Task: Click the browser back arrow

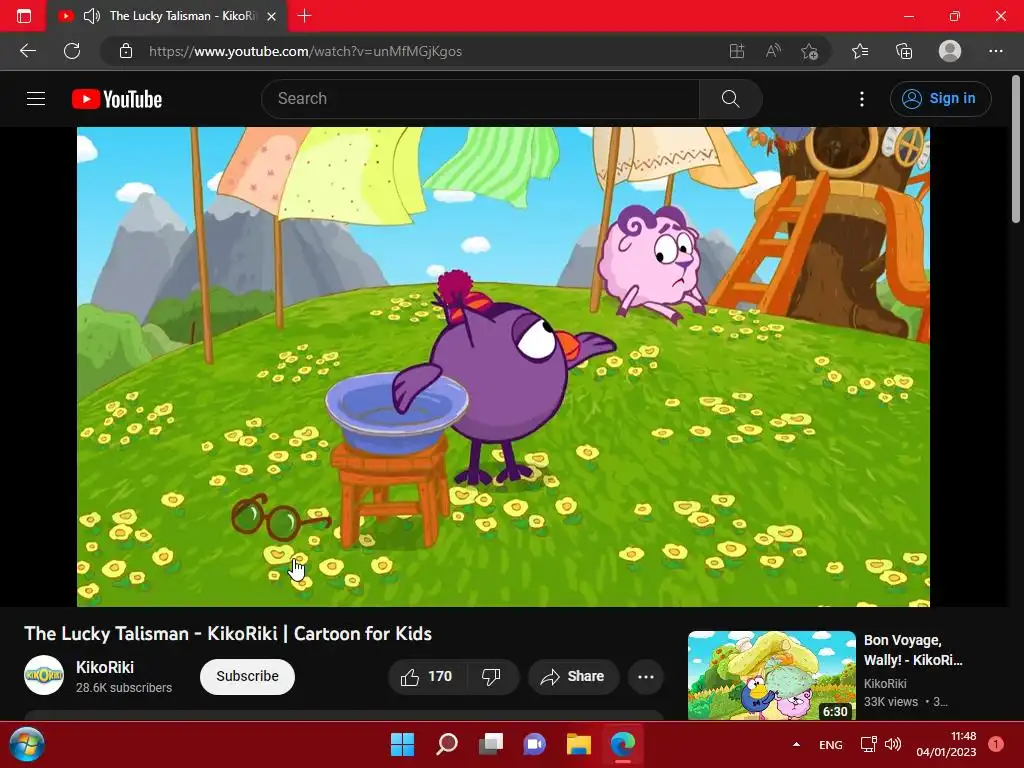Action: pyautogui.click(x=28, y=51)
